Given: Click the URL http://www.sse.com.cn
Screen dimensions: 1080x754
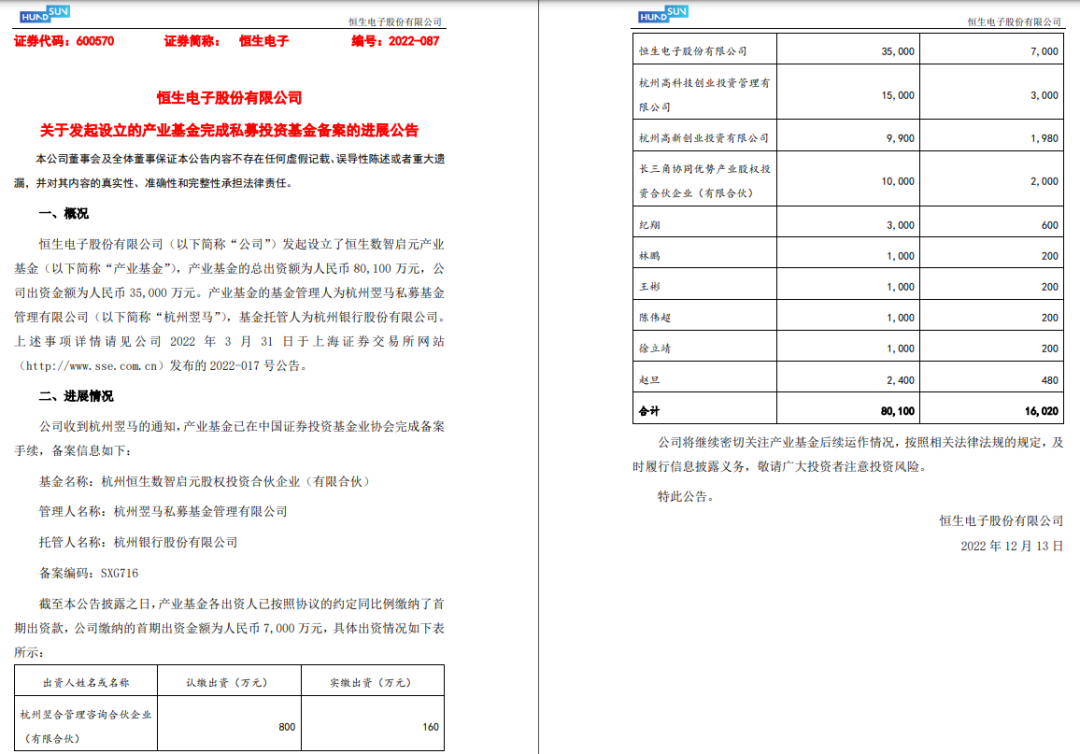Looking at the screenshot, I should [x=92, y=366].
